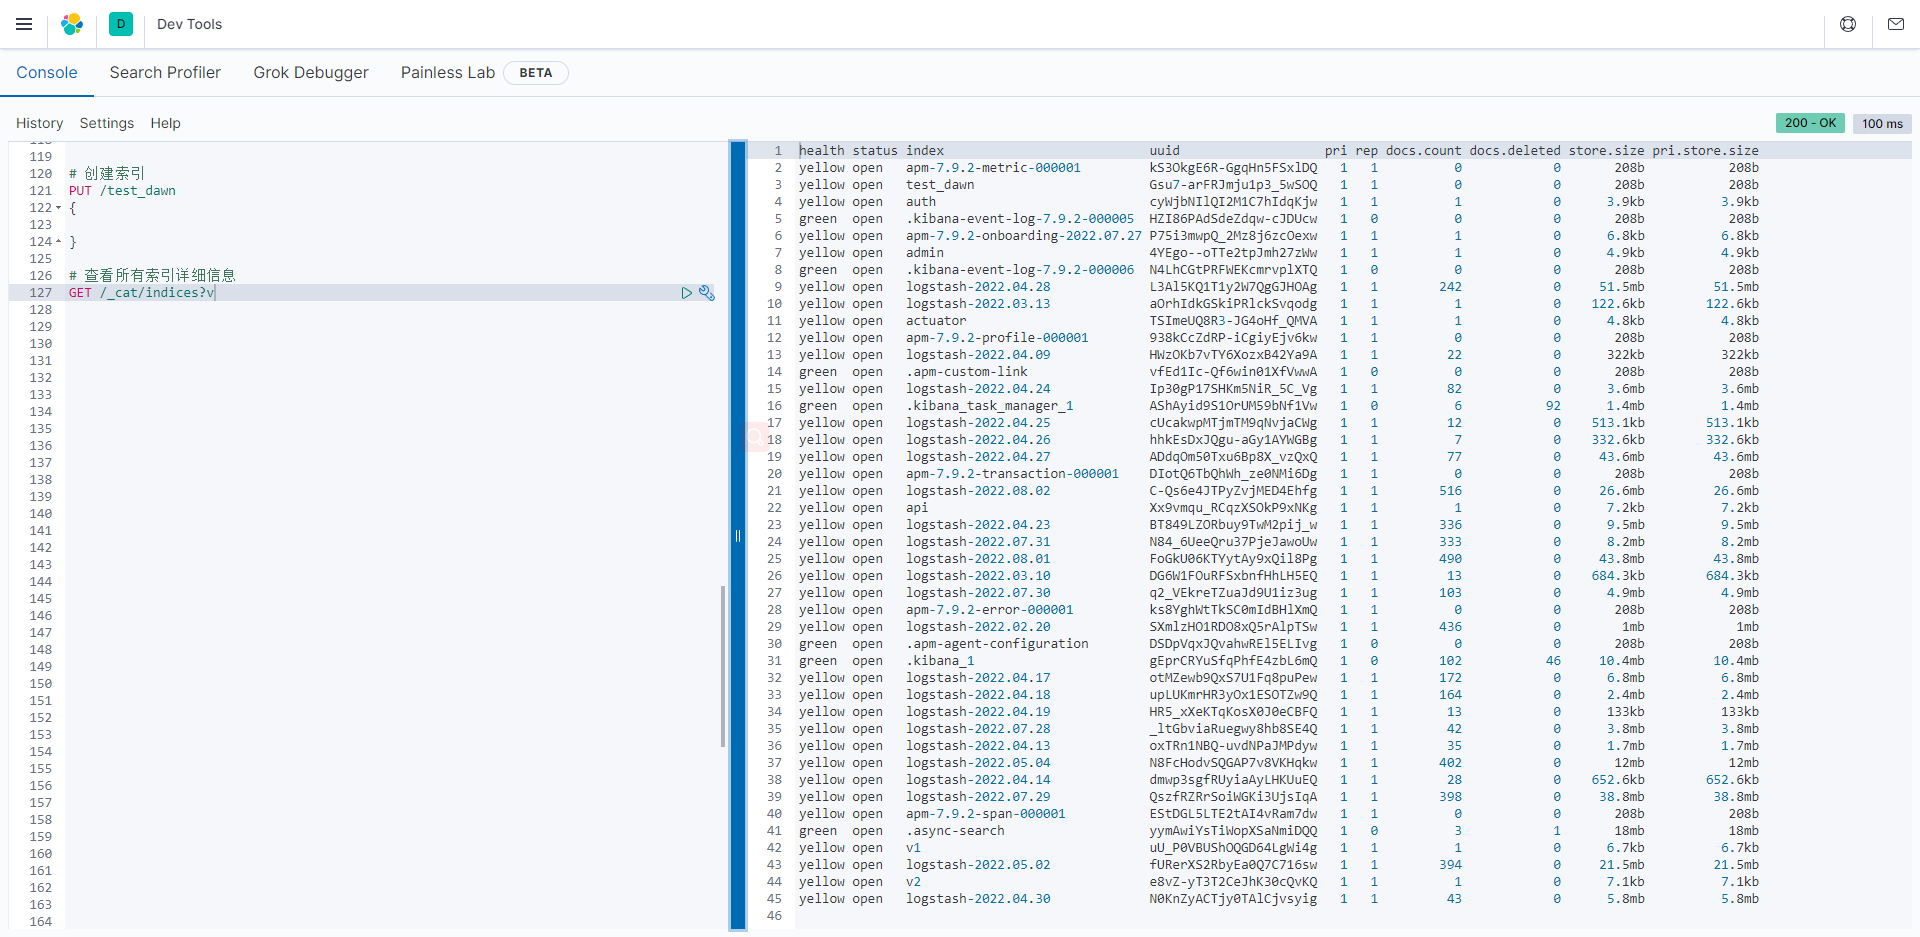Open the hamburger navigation menu
The width and height of the screenshot is (1920, 937).
point(24,24)
